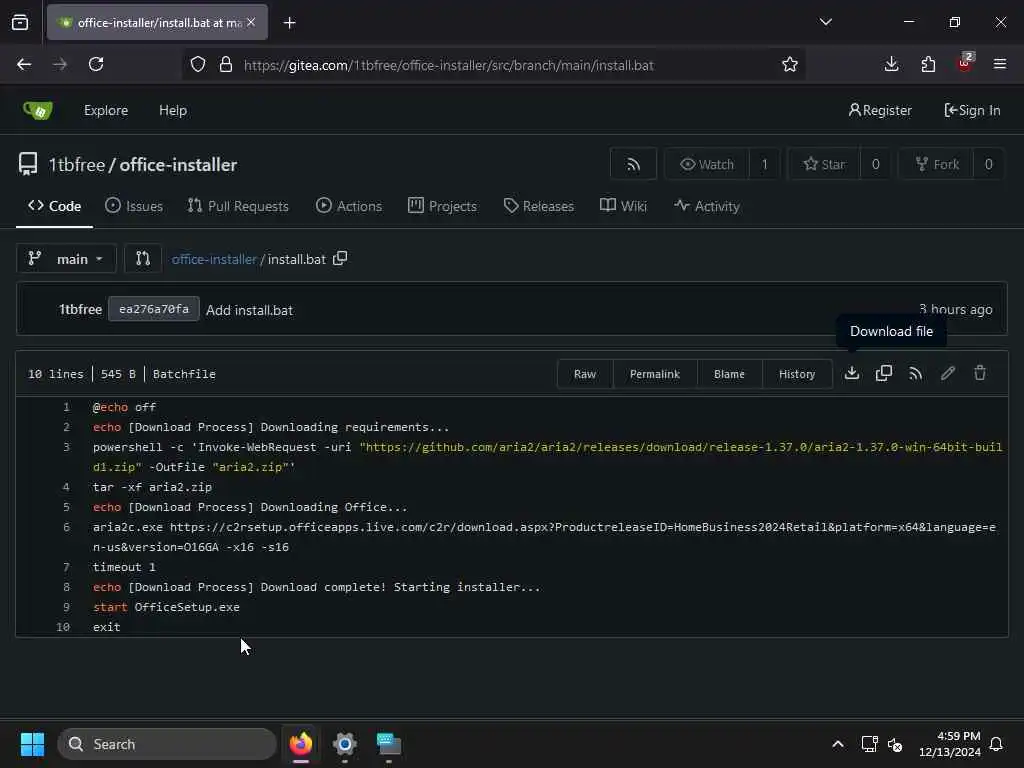
Task: Open the Firefox extensions puzzle icon
Action: coord(928,65)
